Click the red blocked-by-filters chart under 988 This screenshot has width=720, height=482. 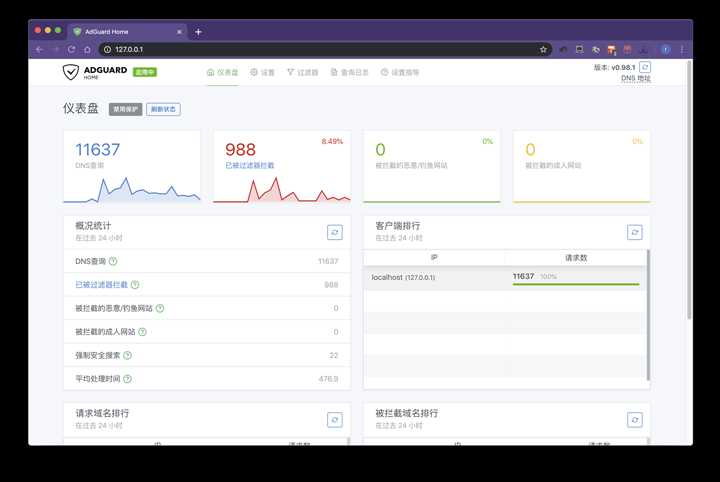[282, 189]
